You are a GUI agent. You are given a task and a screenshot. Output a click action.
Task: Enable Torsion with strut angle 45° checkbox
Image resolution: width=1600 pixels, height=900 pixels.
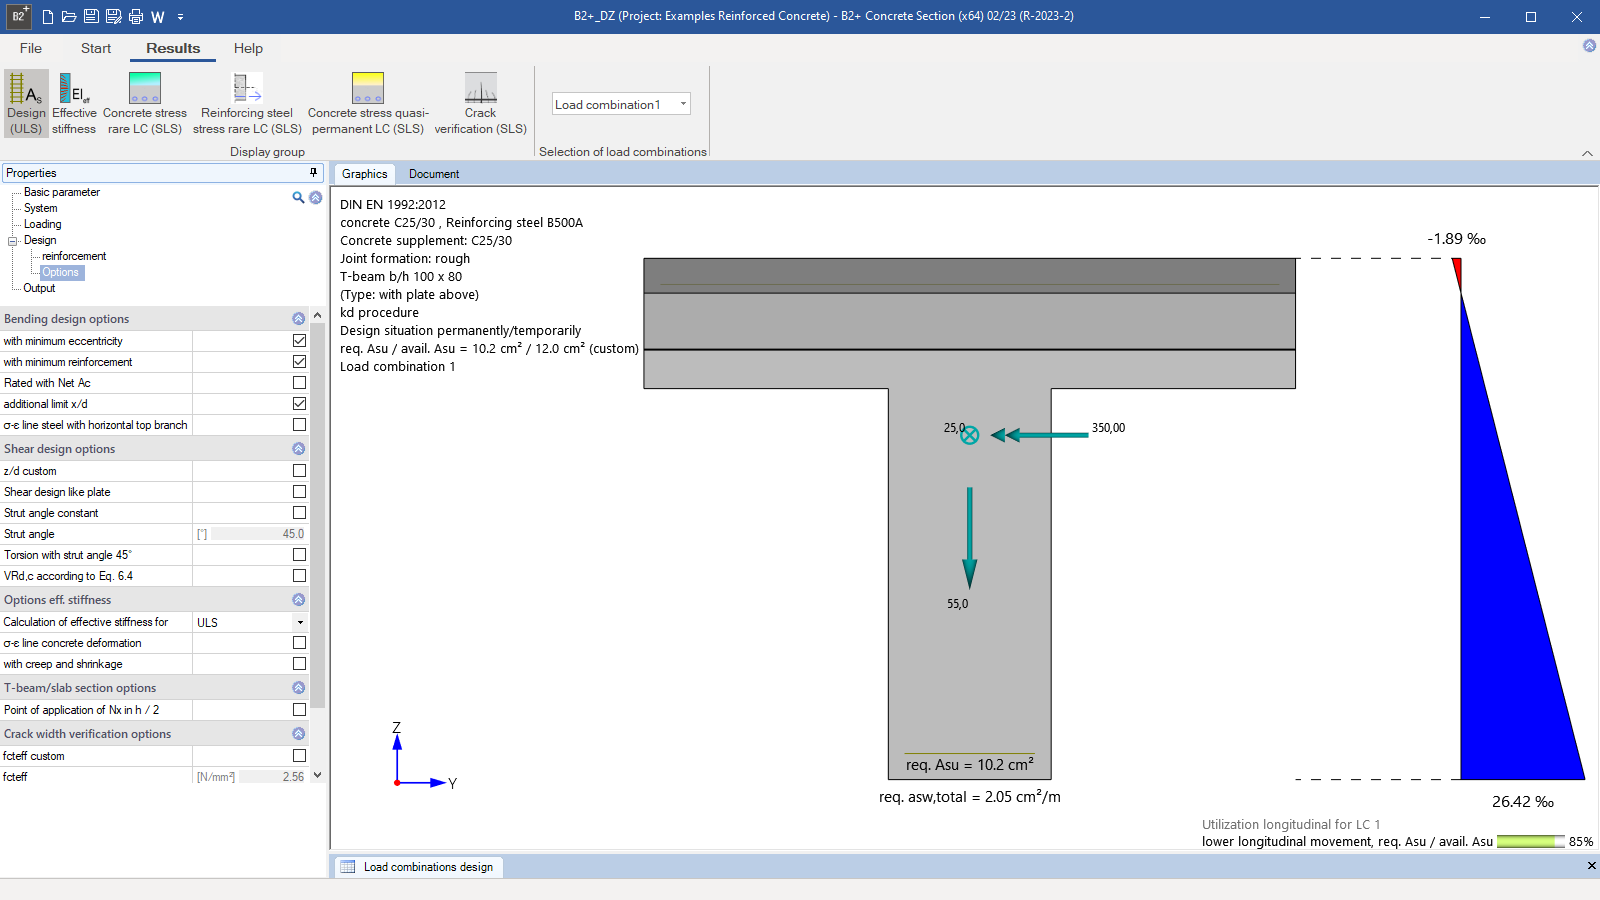click(x=299, y=555)
